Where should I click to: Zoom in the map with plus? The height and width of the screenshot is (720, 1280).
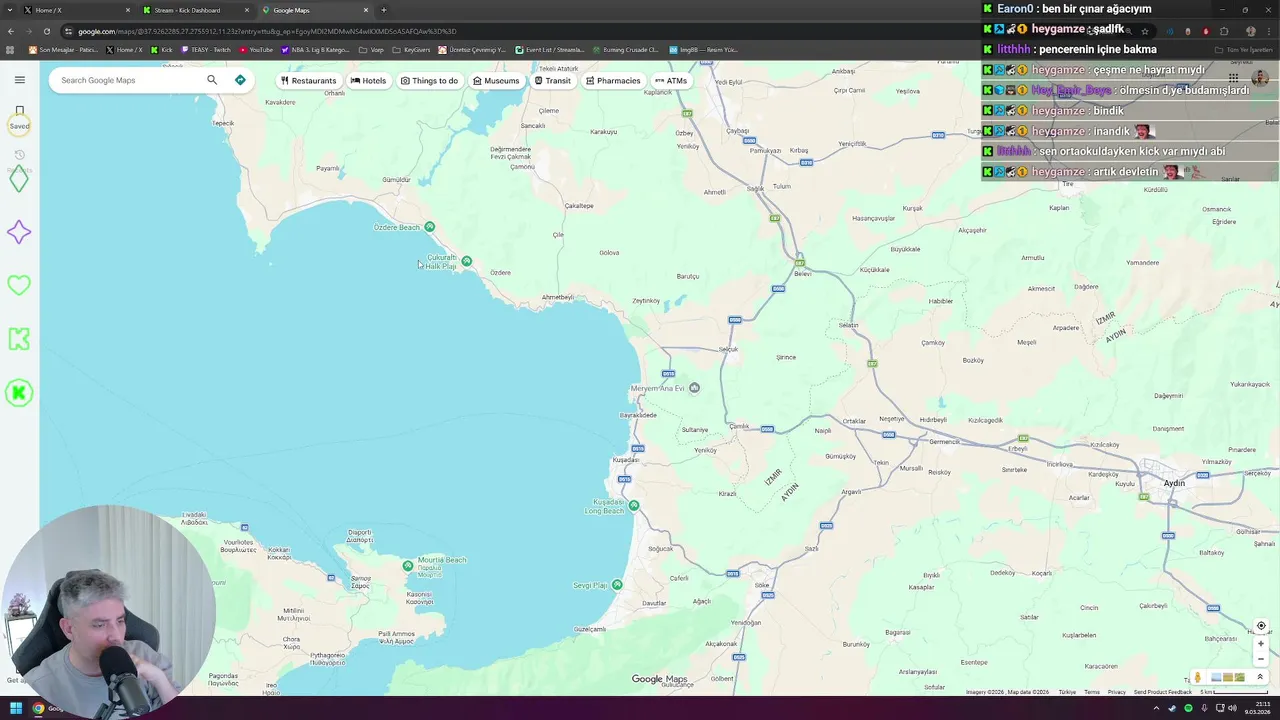1261,644
